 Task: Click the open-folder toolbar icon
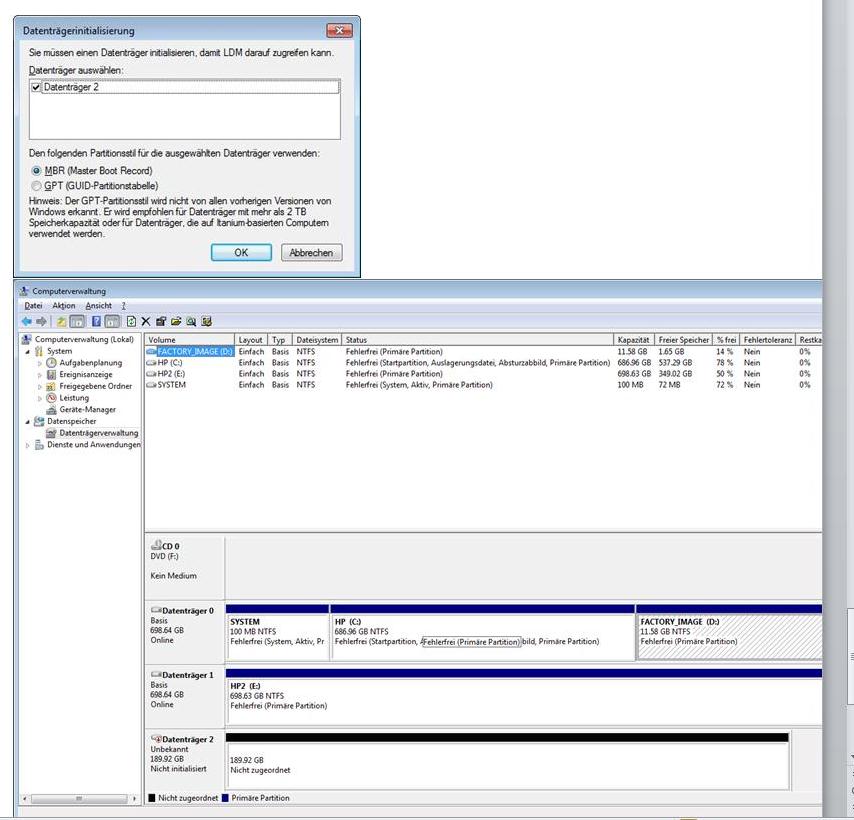pyautogui.click(x=176, y=322)
